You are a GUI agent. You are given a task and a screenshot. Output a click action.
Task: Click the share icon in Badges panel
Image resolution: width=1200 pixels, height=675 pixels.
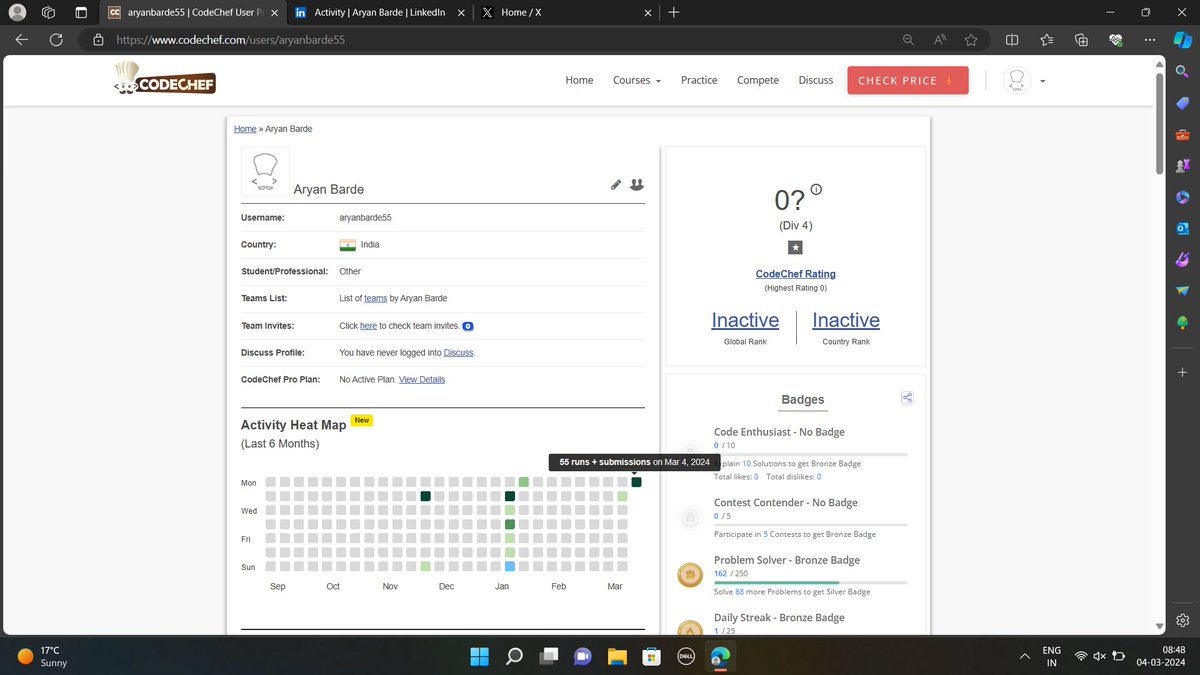click(907, 398)
